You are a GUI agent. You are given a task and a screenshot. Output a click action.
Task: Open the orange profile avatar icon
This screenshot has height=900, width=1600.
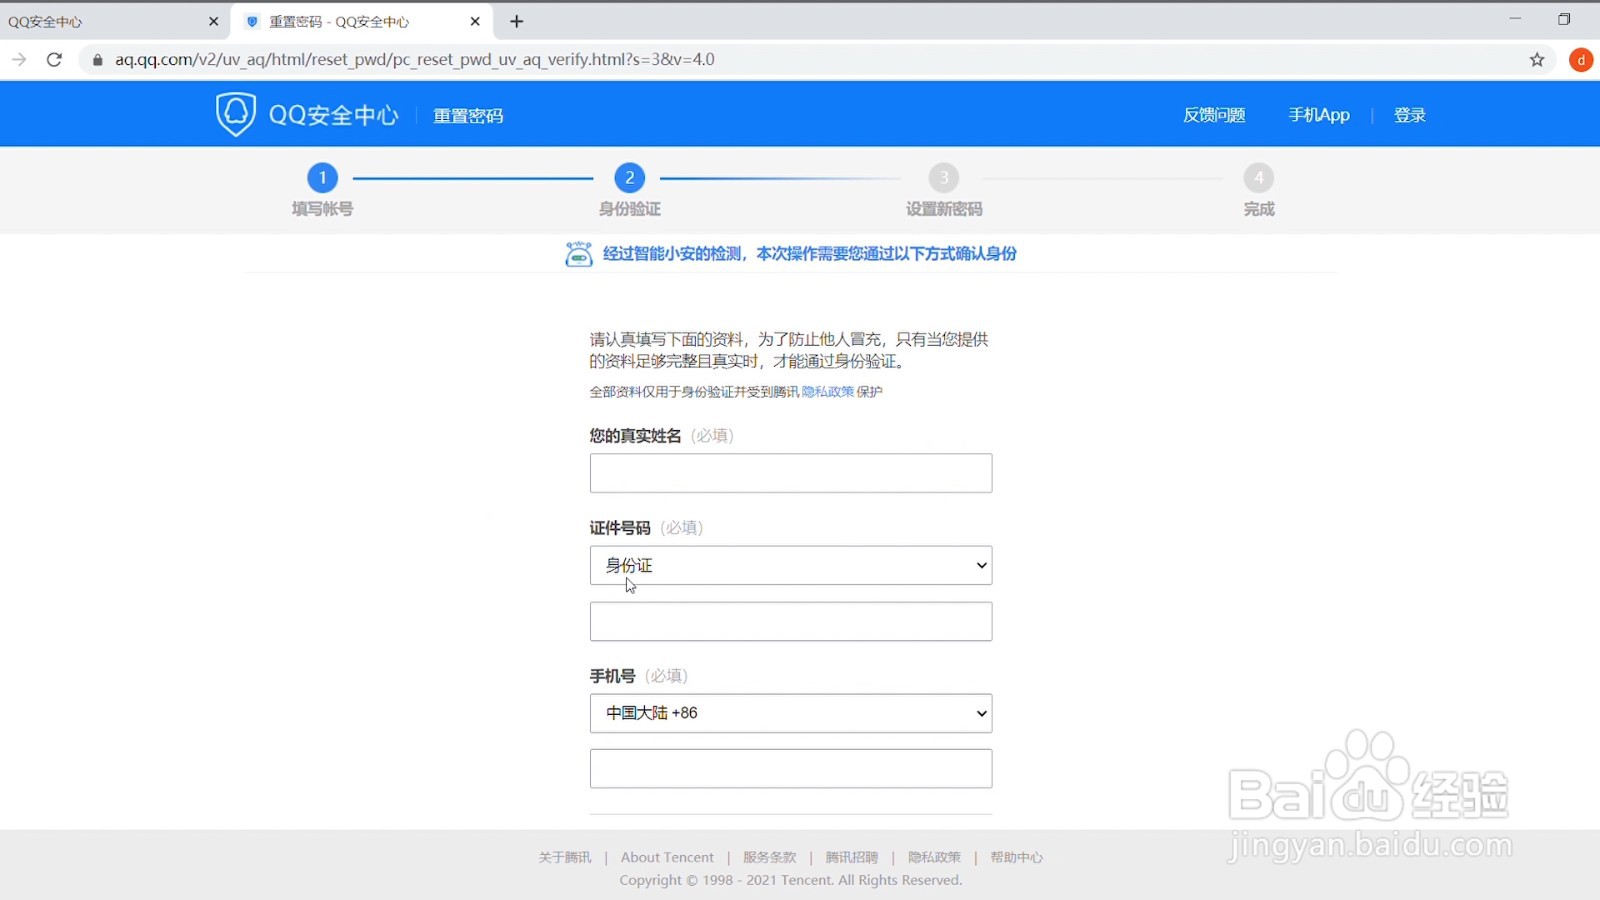tap(1581, 60)
